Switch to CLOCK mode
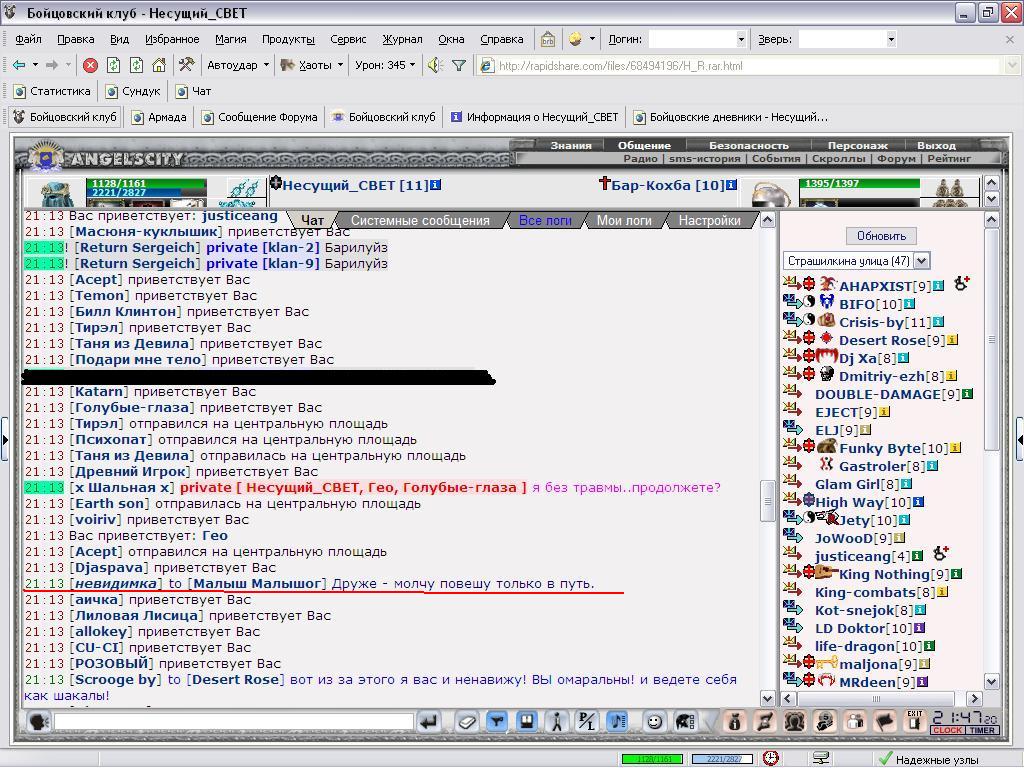The height and width of the screenshot is (768, 1024). point(947,730)
